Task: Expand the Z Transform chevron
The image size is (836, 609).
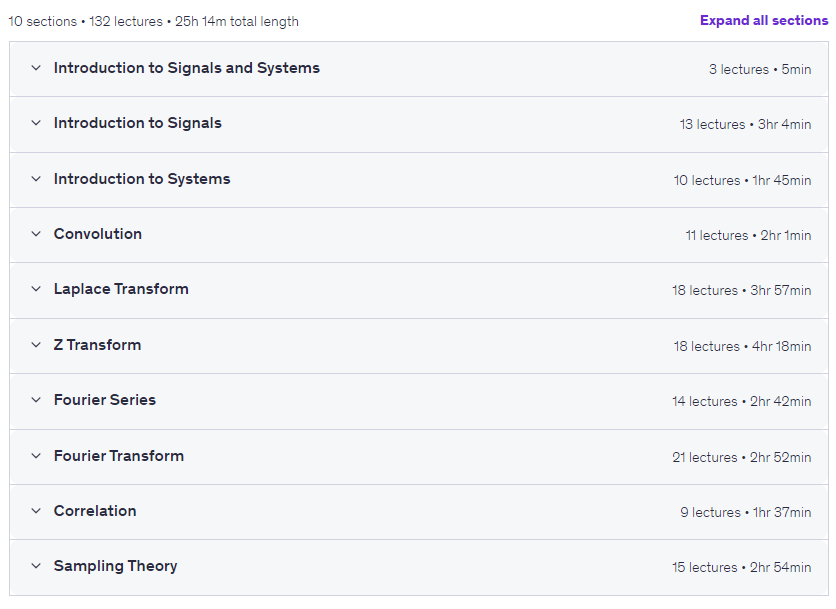Action: point(36,345)
